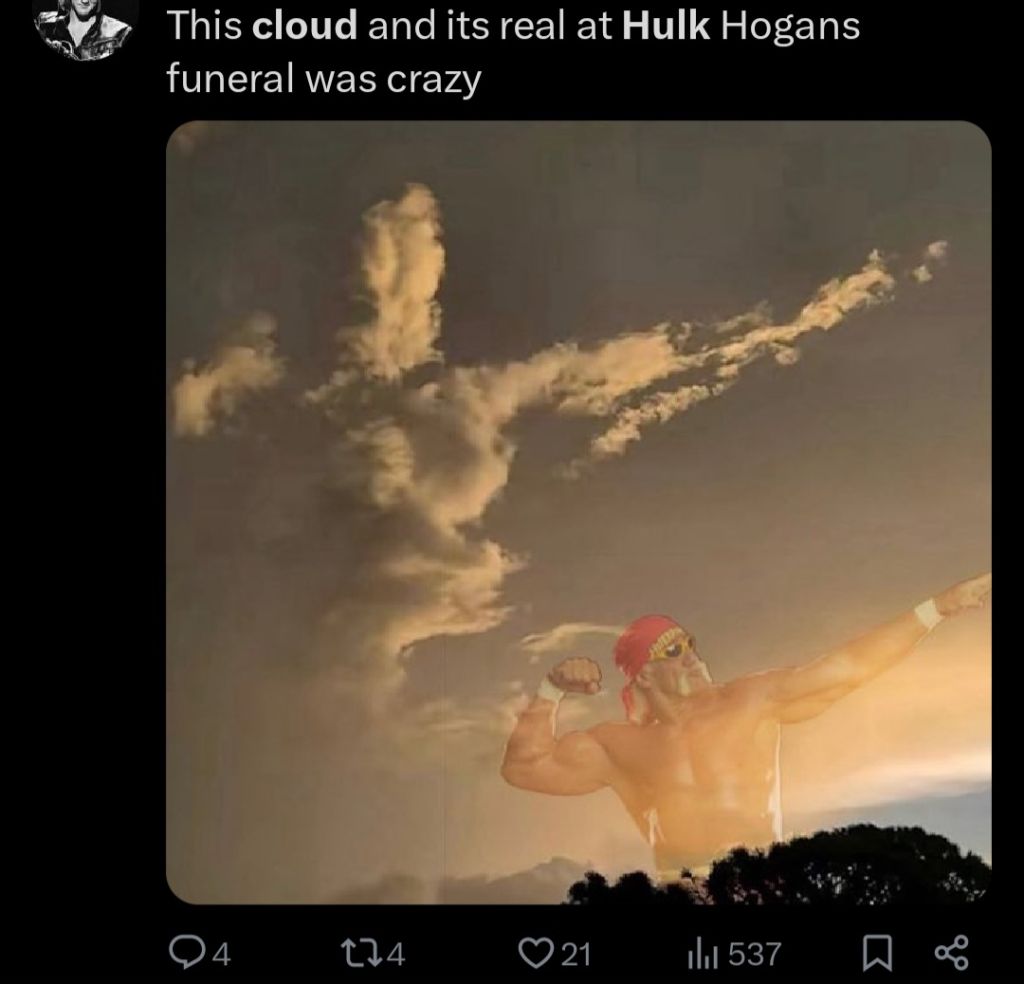Click the flexing fist in the photo
1024x984 pixels.
(575, 675)
